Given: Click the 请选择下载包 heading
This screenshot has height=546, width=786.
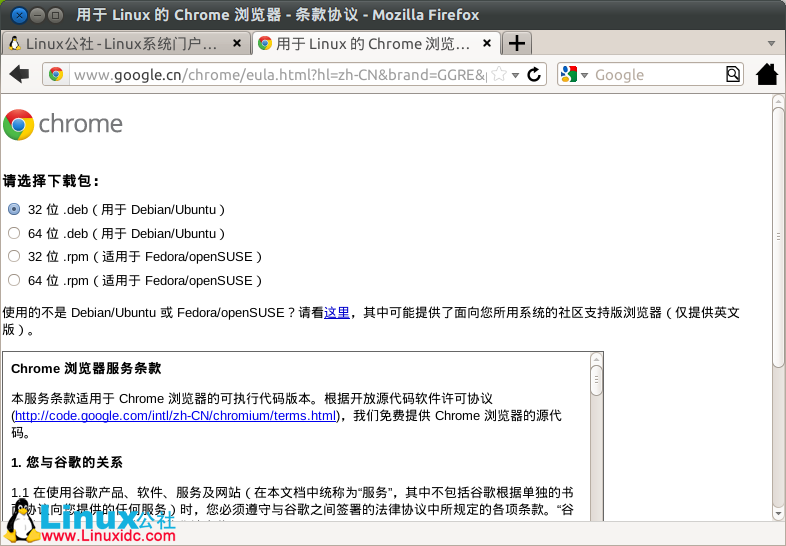Looking at the screenshot, I should click(51, 181).
